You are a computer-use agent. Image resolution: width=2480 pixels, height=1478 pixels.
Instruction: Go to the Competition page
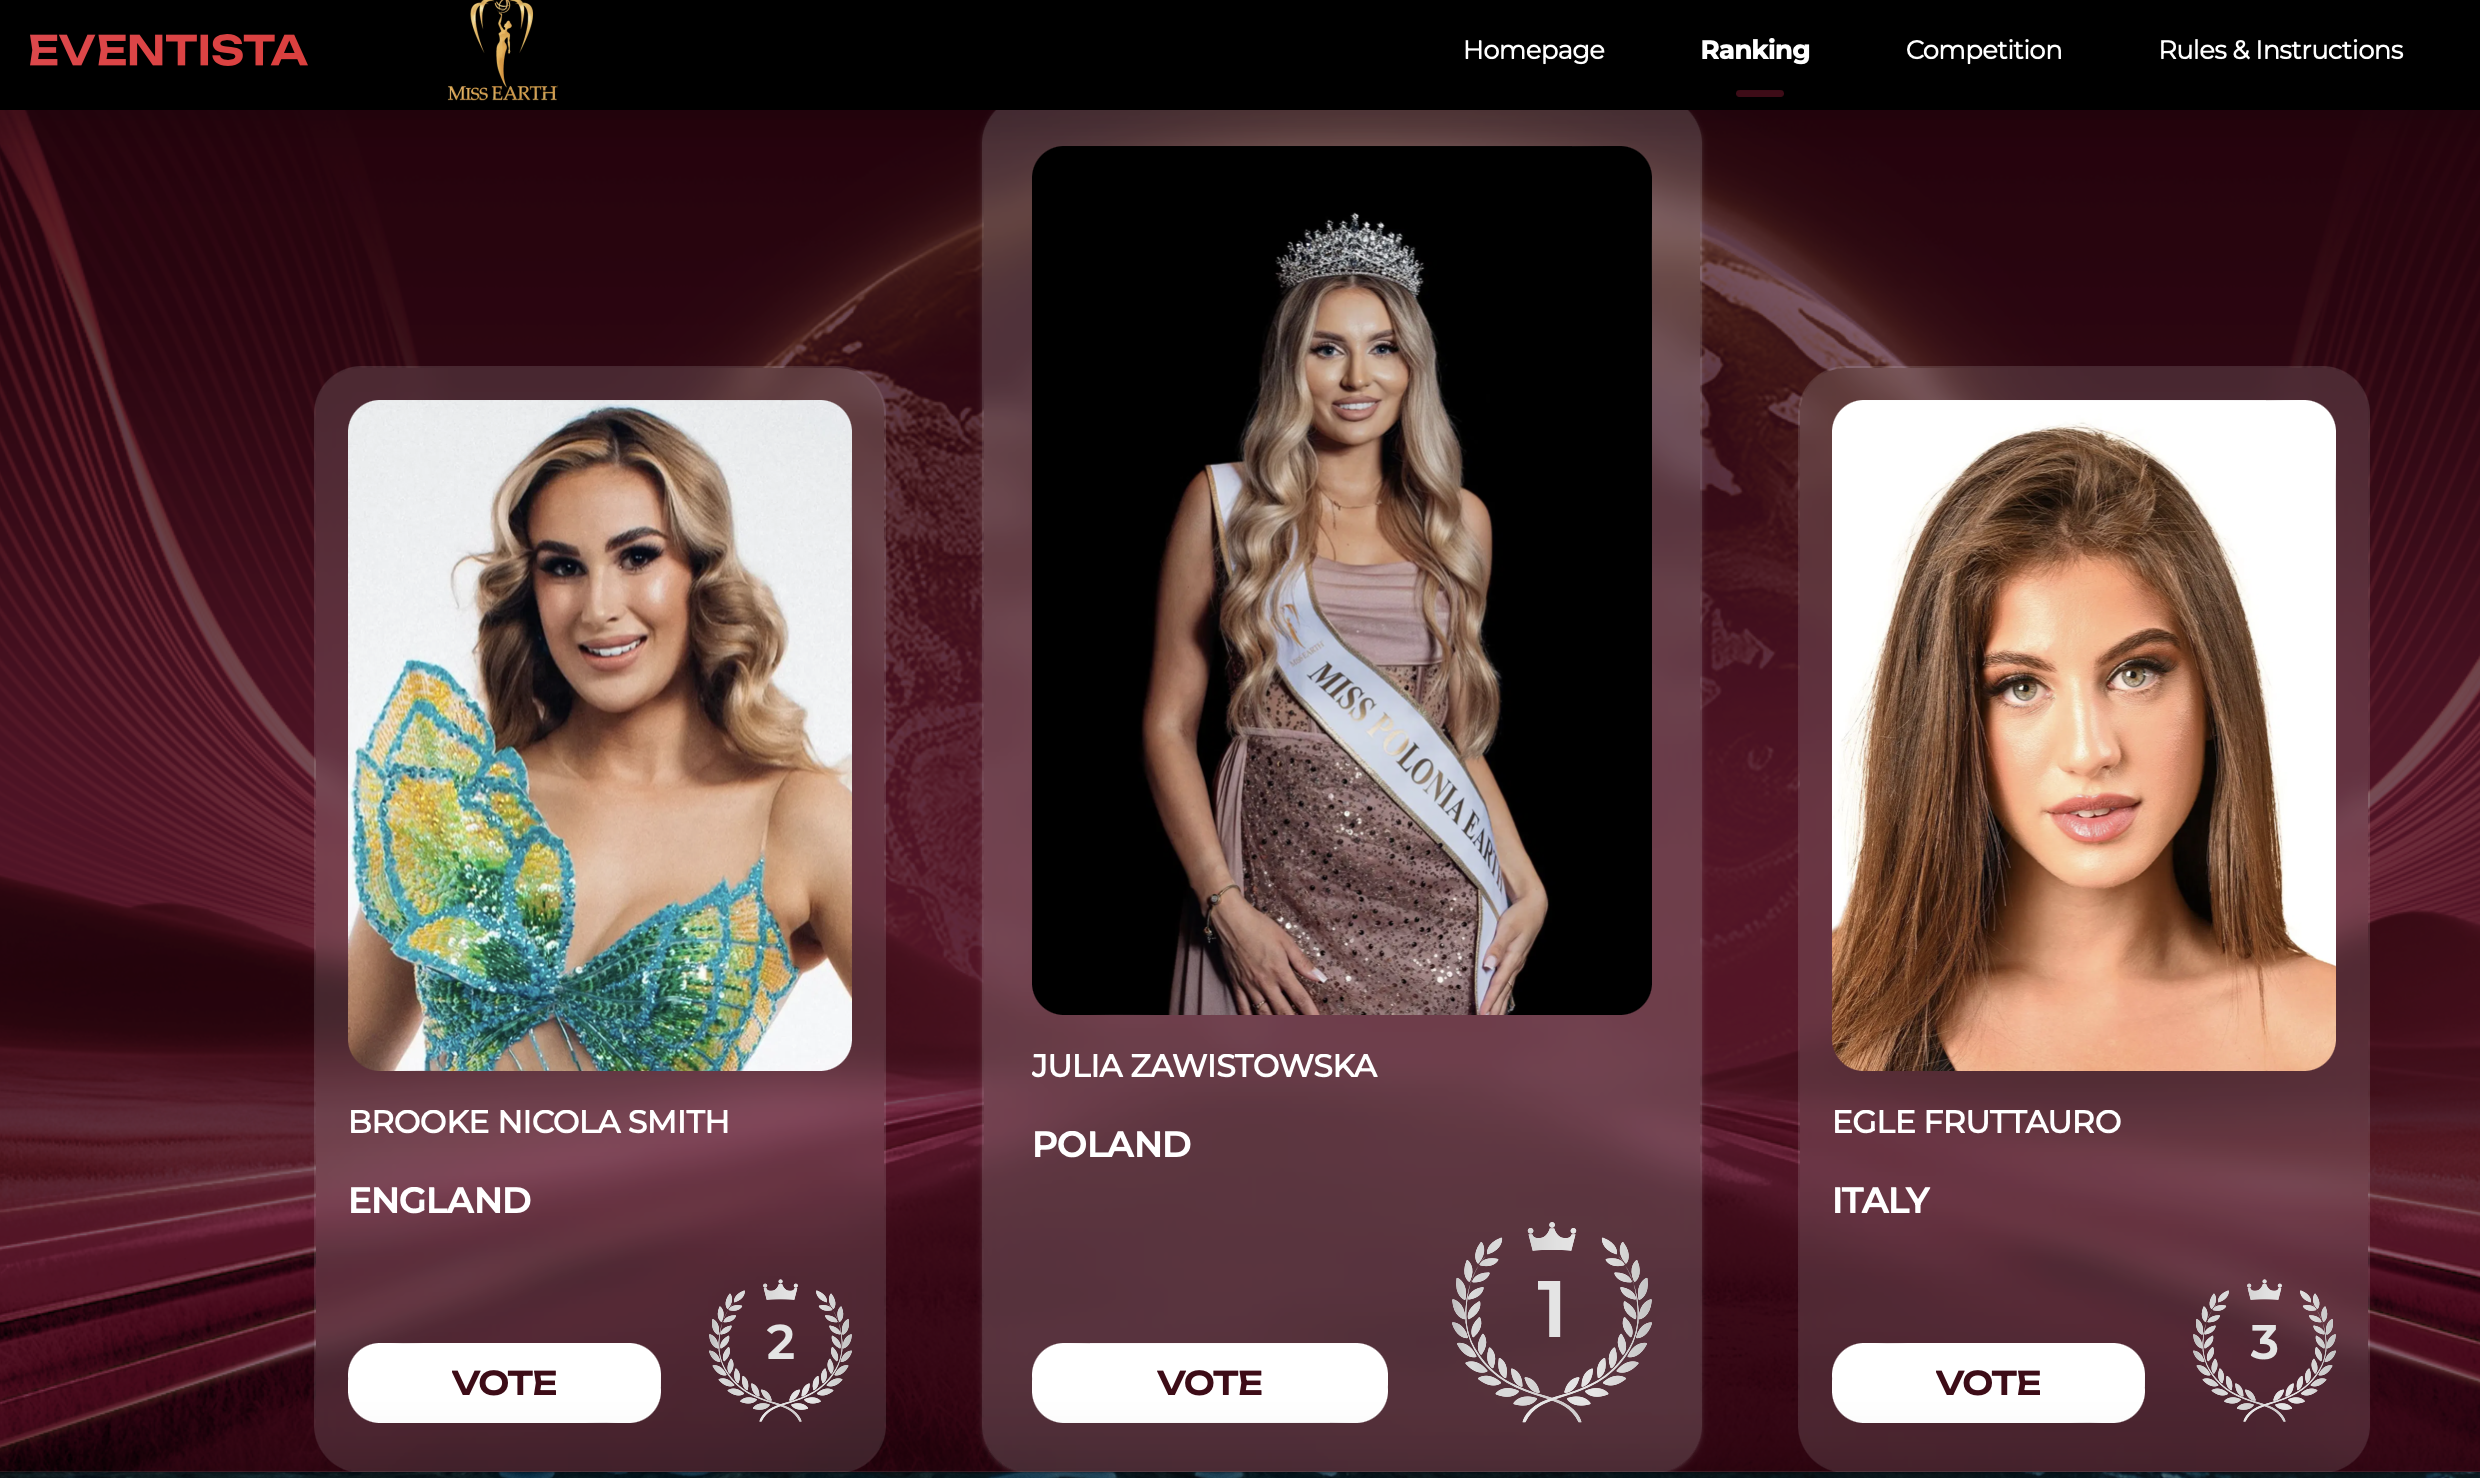pos(1983,50)
